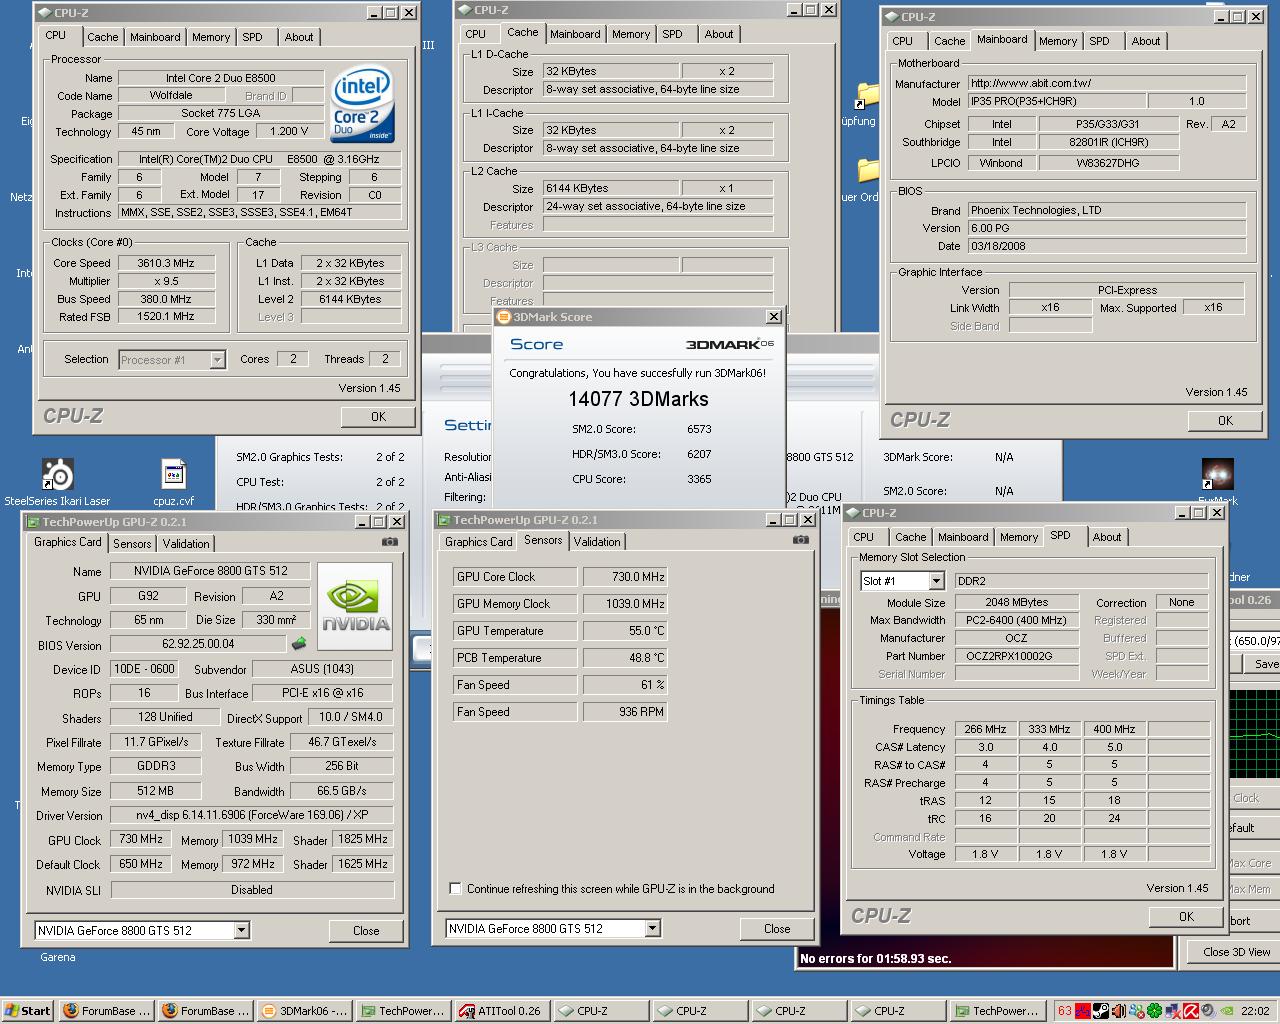Click the Intel Core 2 Duo logo in CPU-Z

(x=362, y=104)
